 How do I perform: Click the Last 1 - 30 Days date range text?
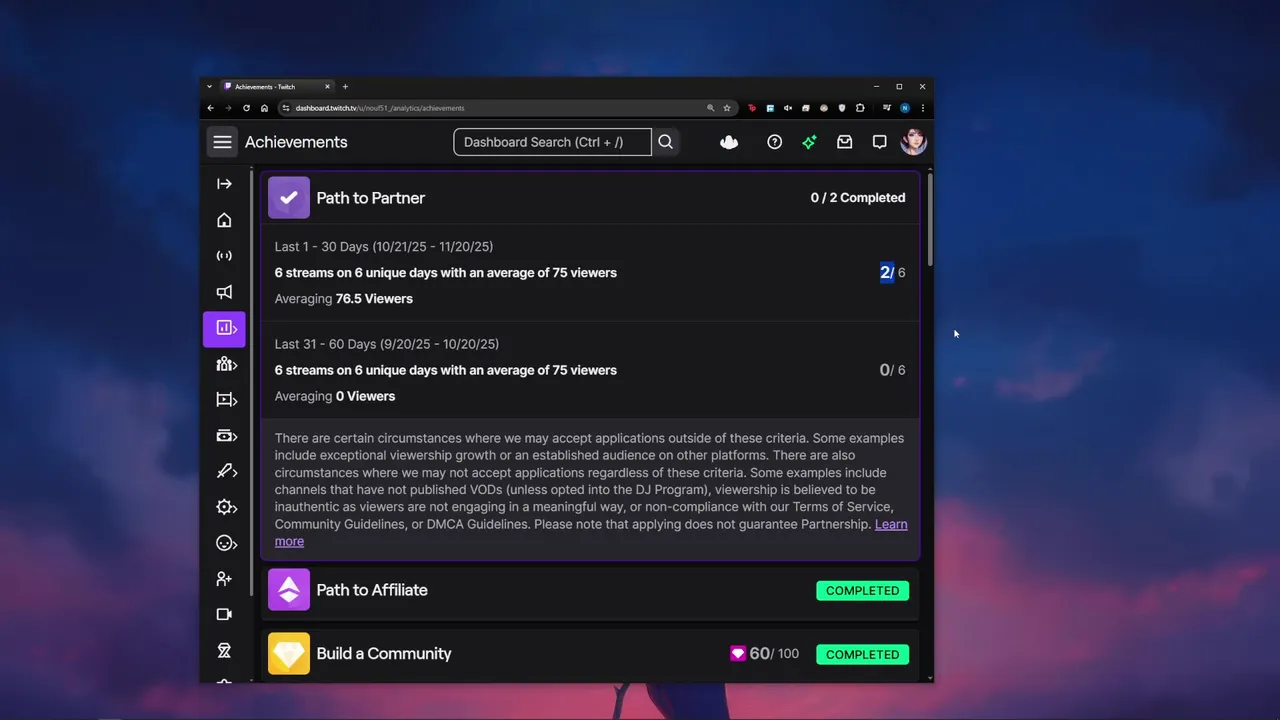click(384, 247)
